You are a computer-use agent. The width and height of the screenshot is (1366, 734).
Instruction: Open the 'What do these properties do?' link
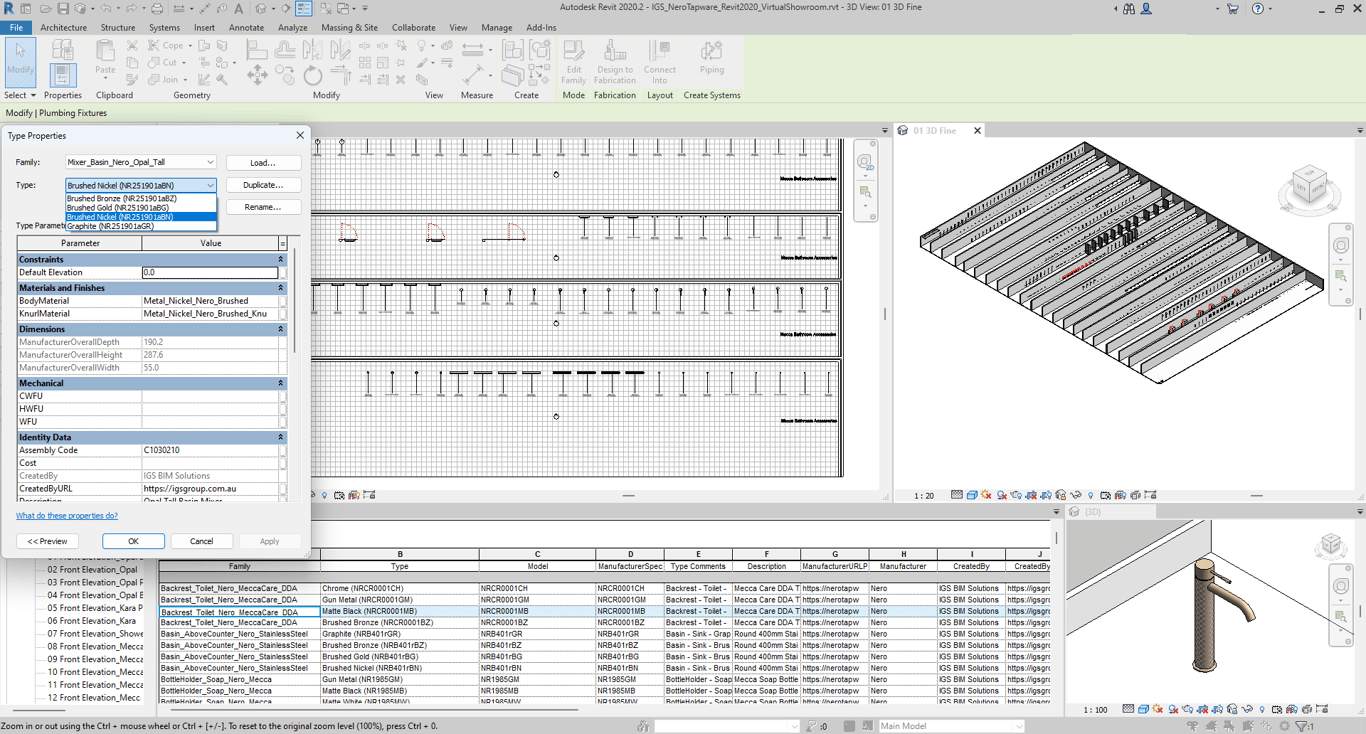(x=67, y=516)
